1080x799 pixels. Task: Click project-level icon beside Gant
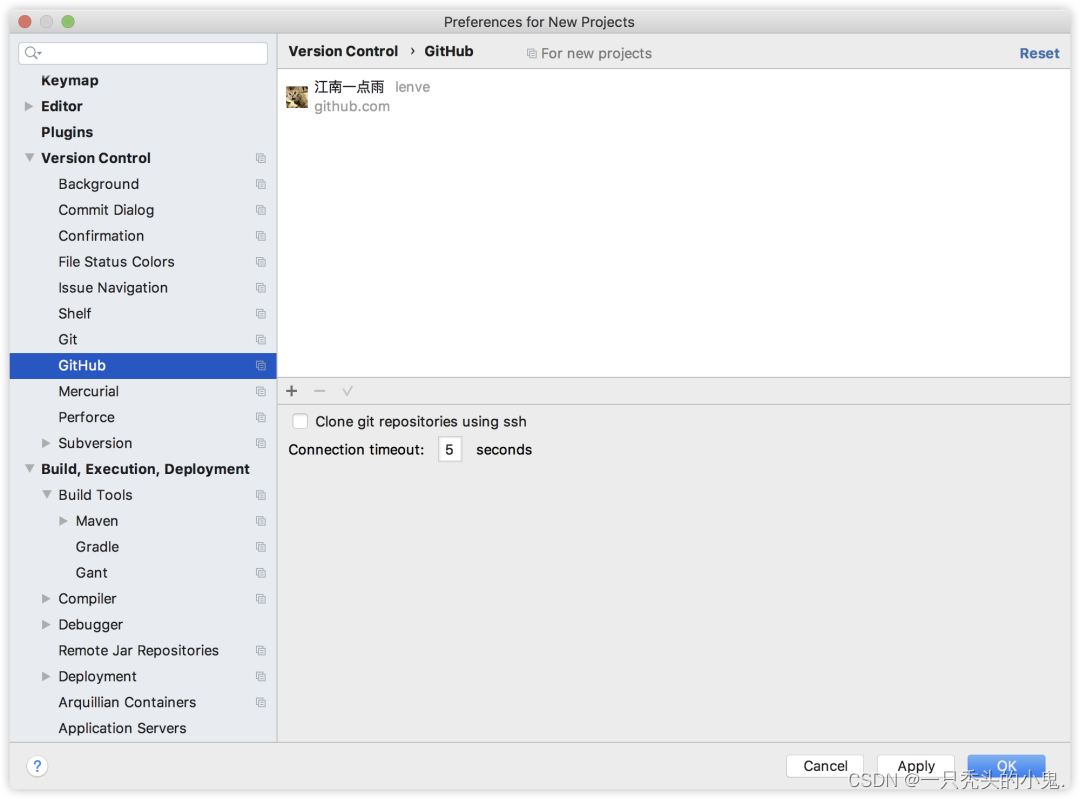click(x=261, y=573)
